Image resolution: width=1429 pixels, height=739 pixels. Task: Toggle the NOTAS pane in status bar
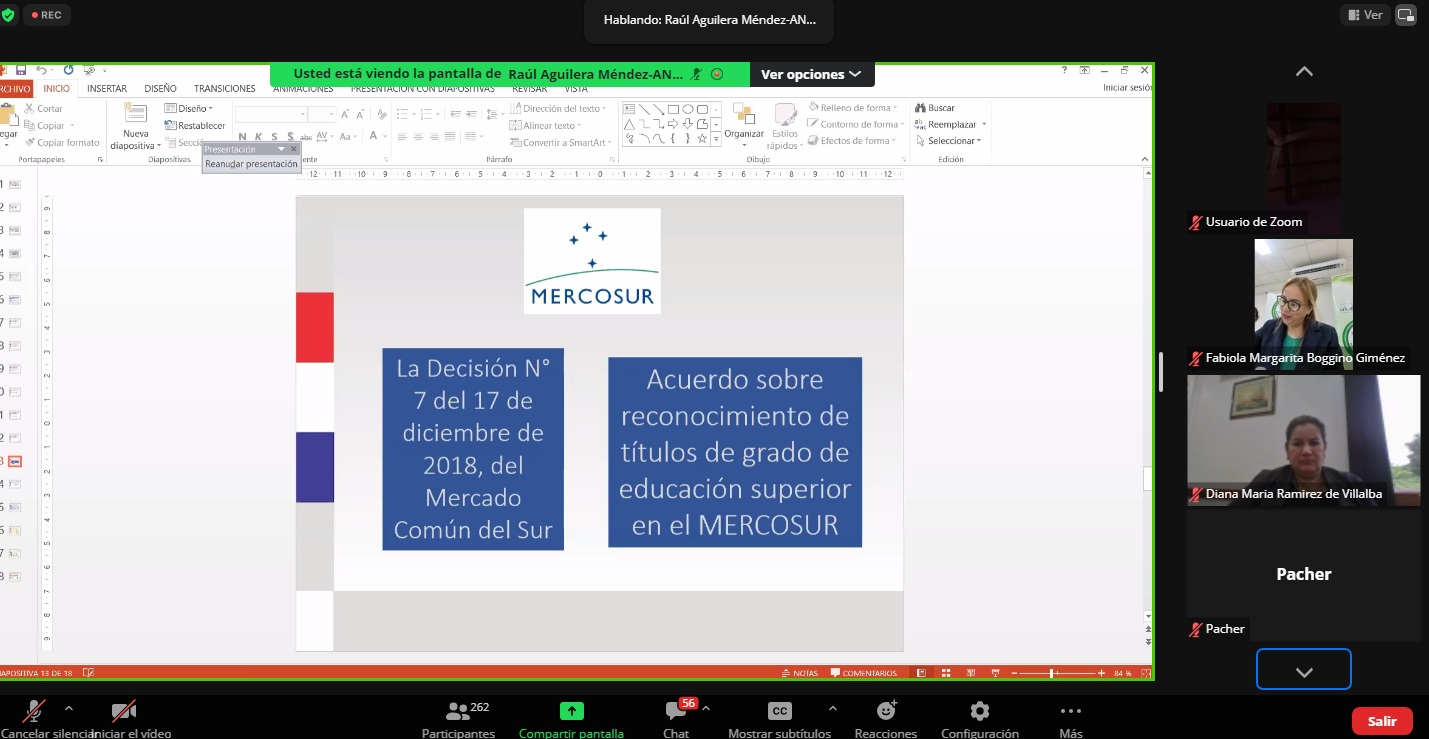tap(800, 673)
